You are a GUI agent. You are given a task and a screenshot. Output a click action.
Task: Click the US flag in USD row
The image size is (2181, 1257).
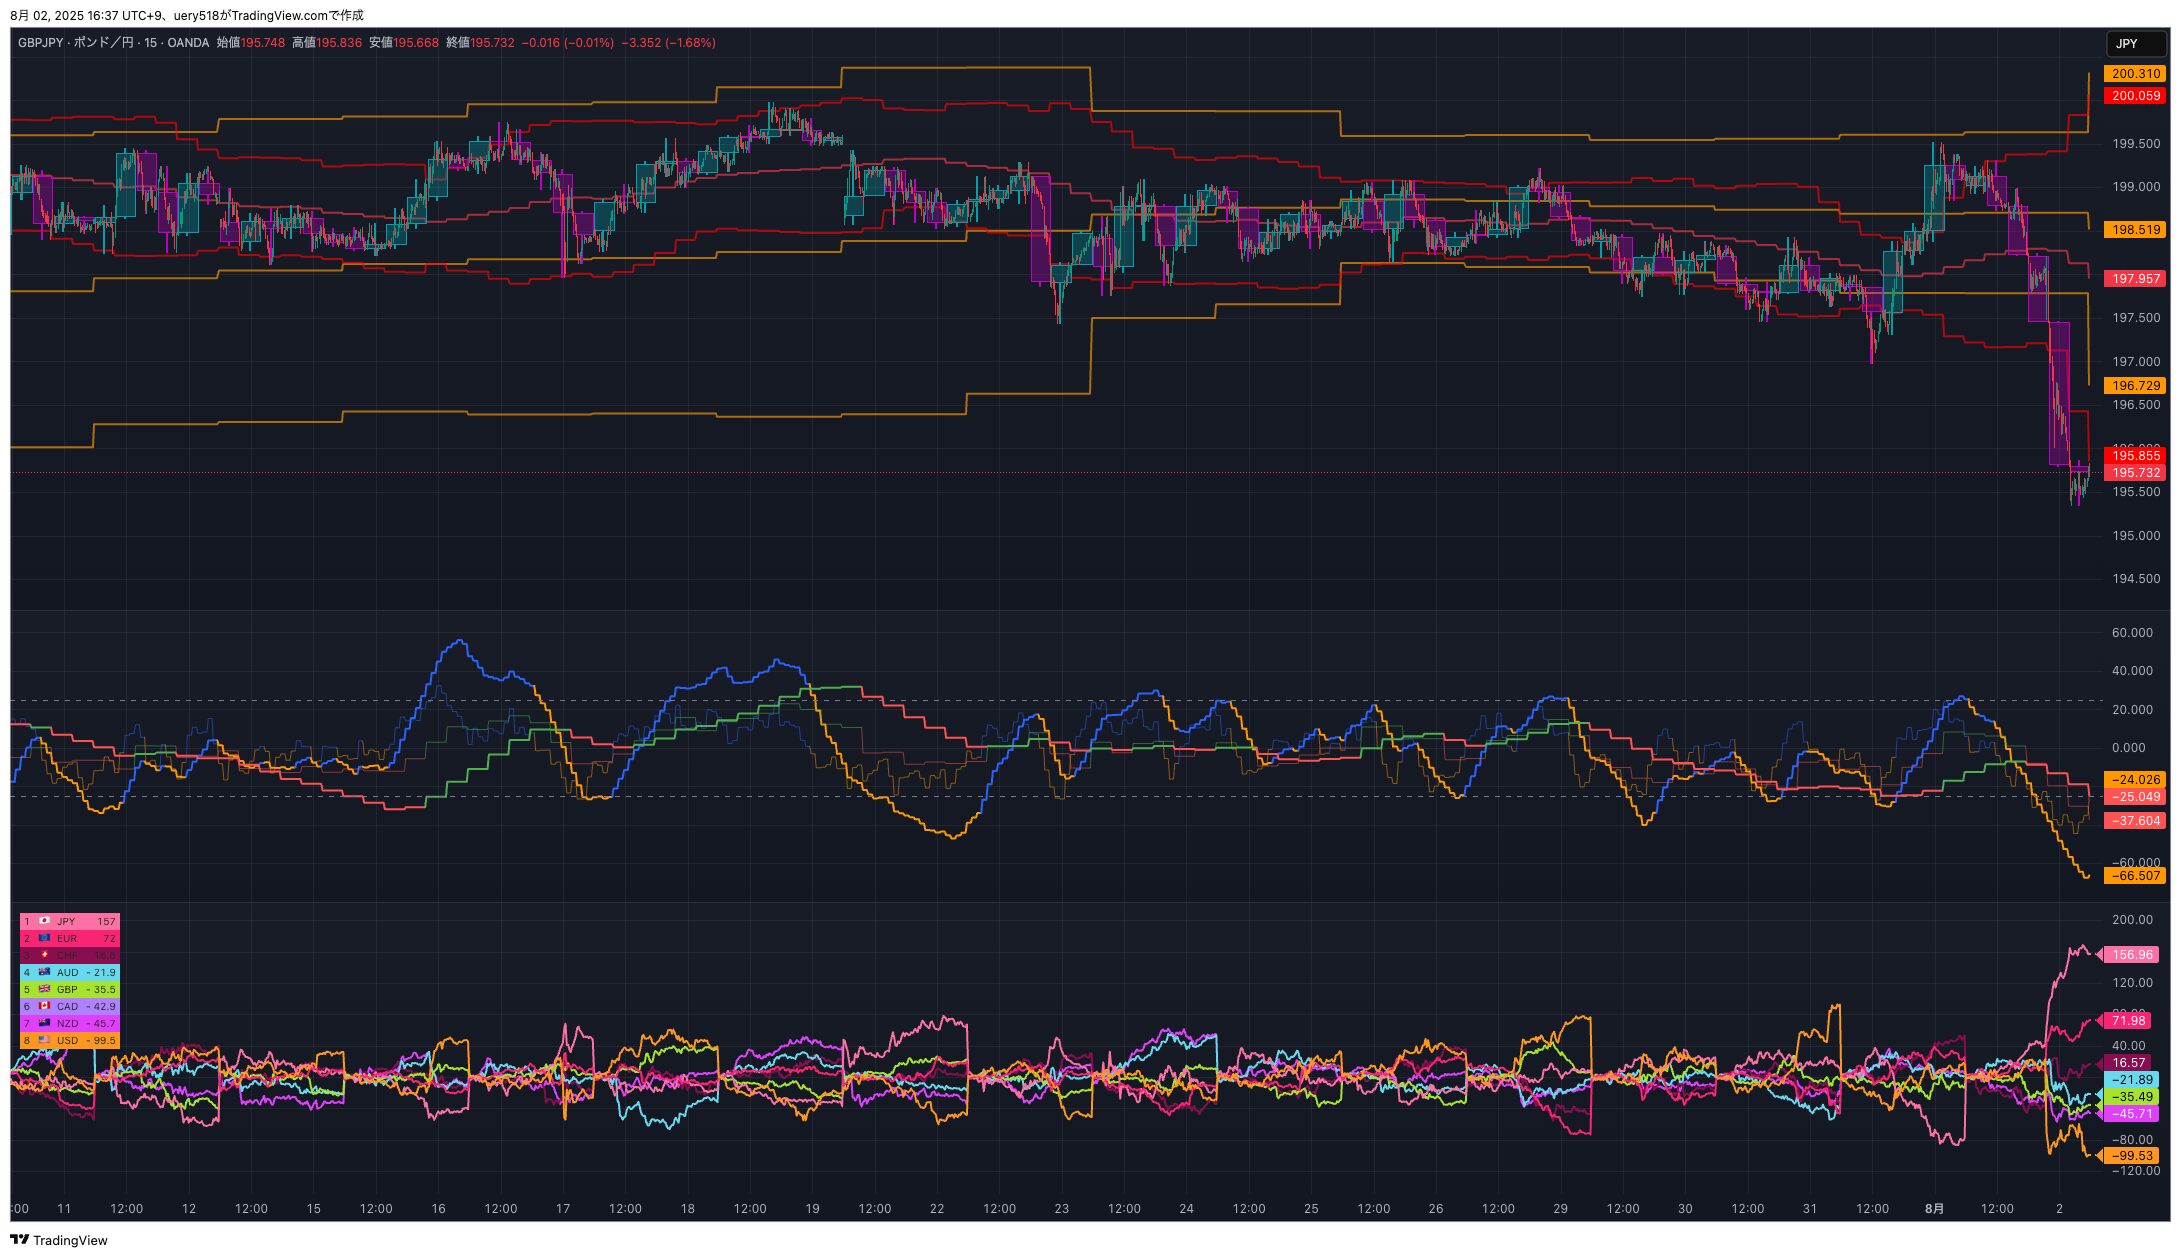click(44, 1040)
